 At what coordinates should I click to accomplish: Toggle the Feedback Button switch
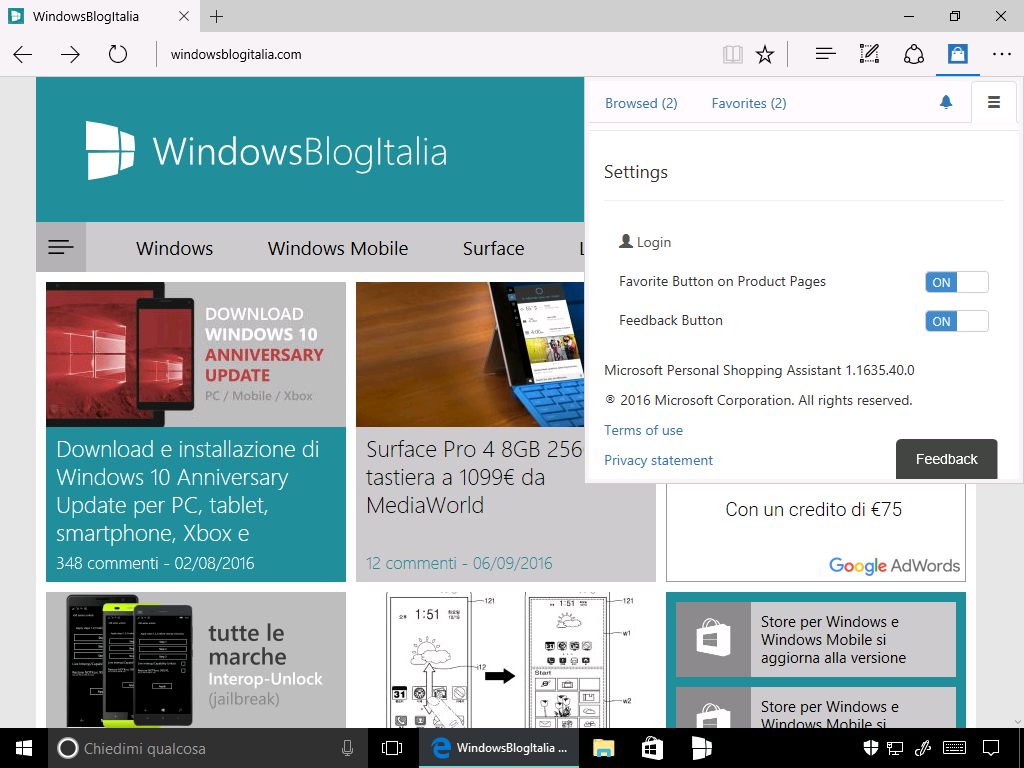[x=957, y=321]
